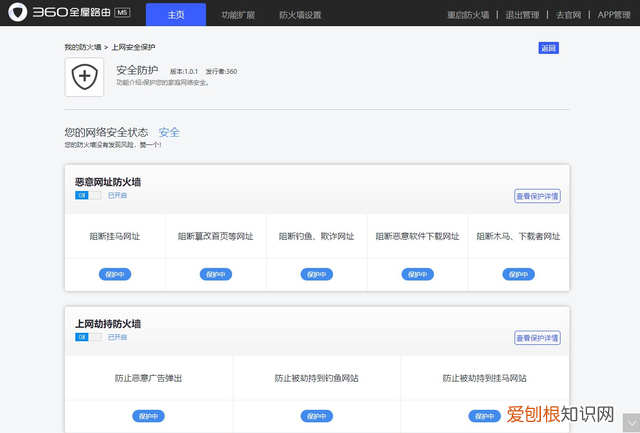Click the 阻断木马、下载者网址 label
This screenshot has width=640, height=433.
coord(518,236)
